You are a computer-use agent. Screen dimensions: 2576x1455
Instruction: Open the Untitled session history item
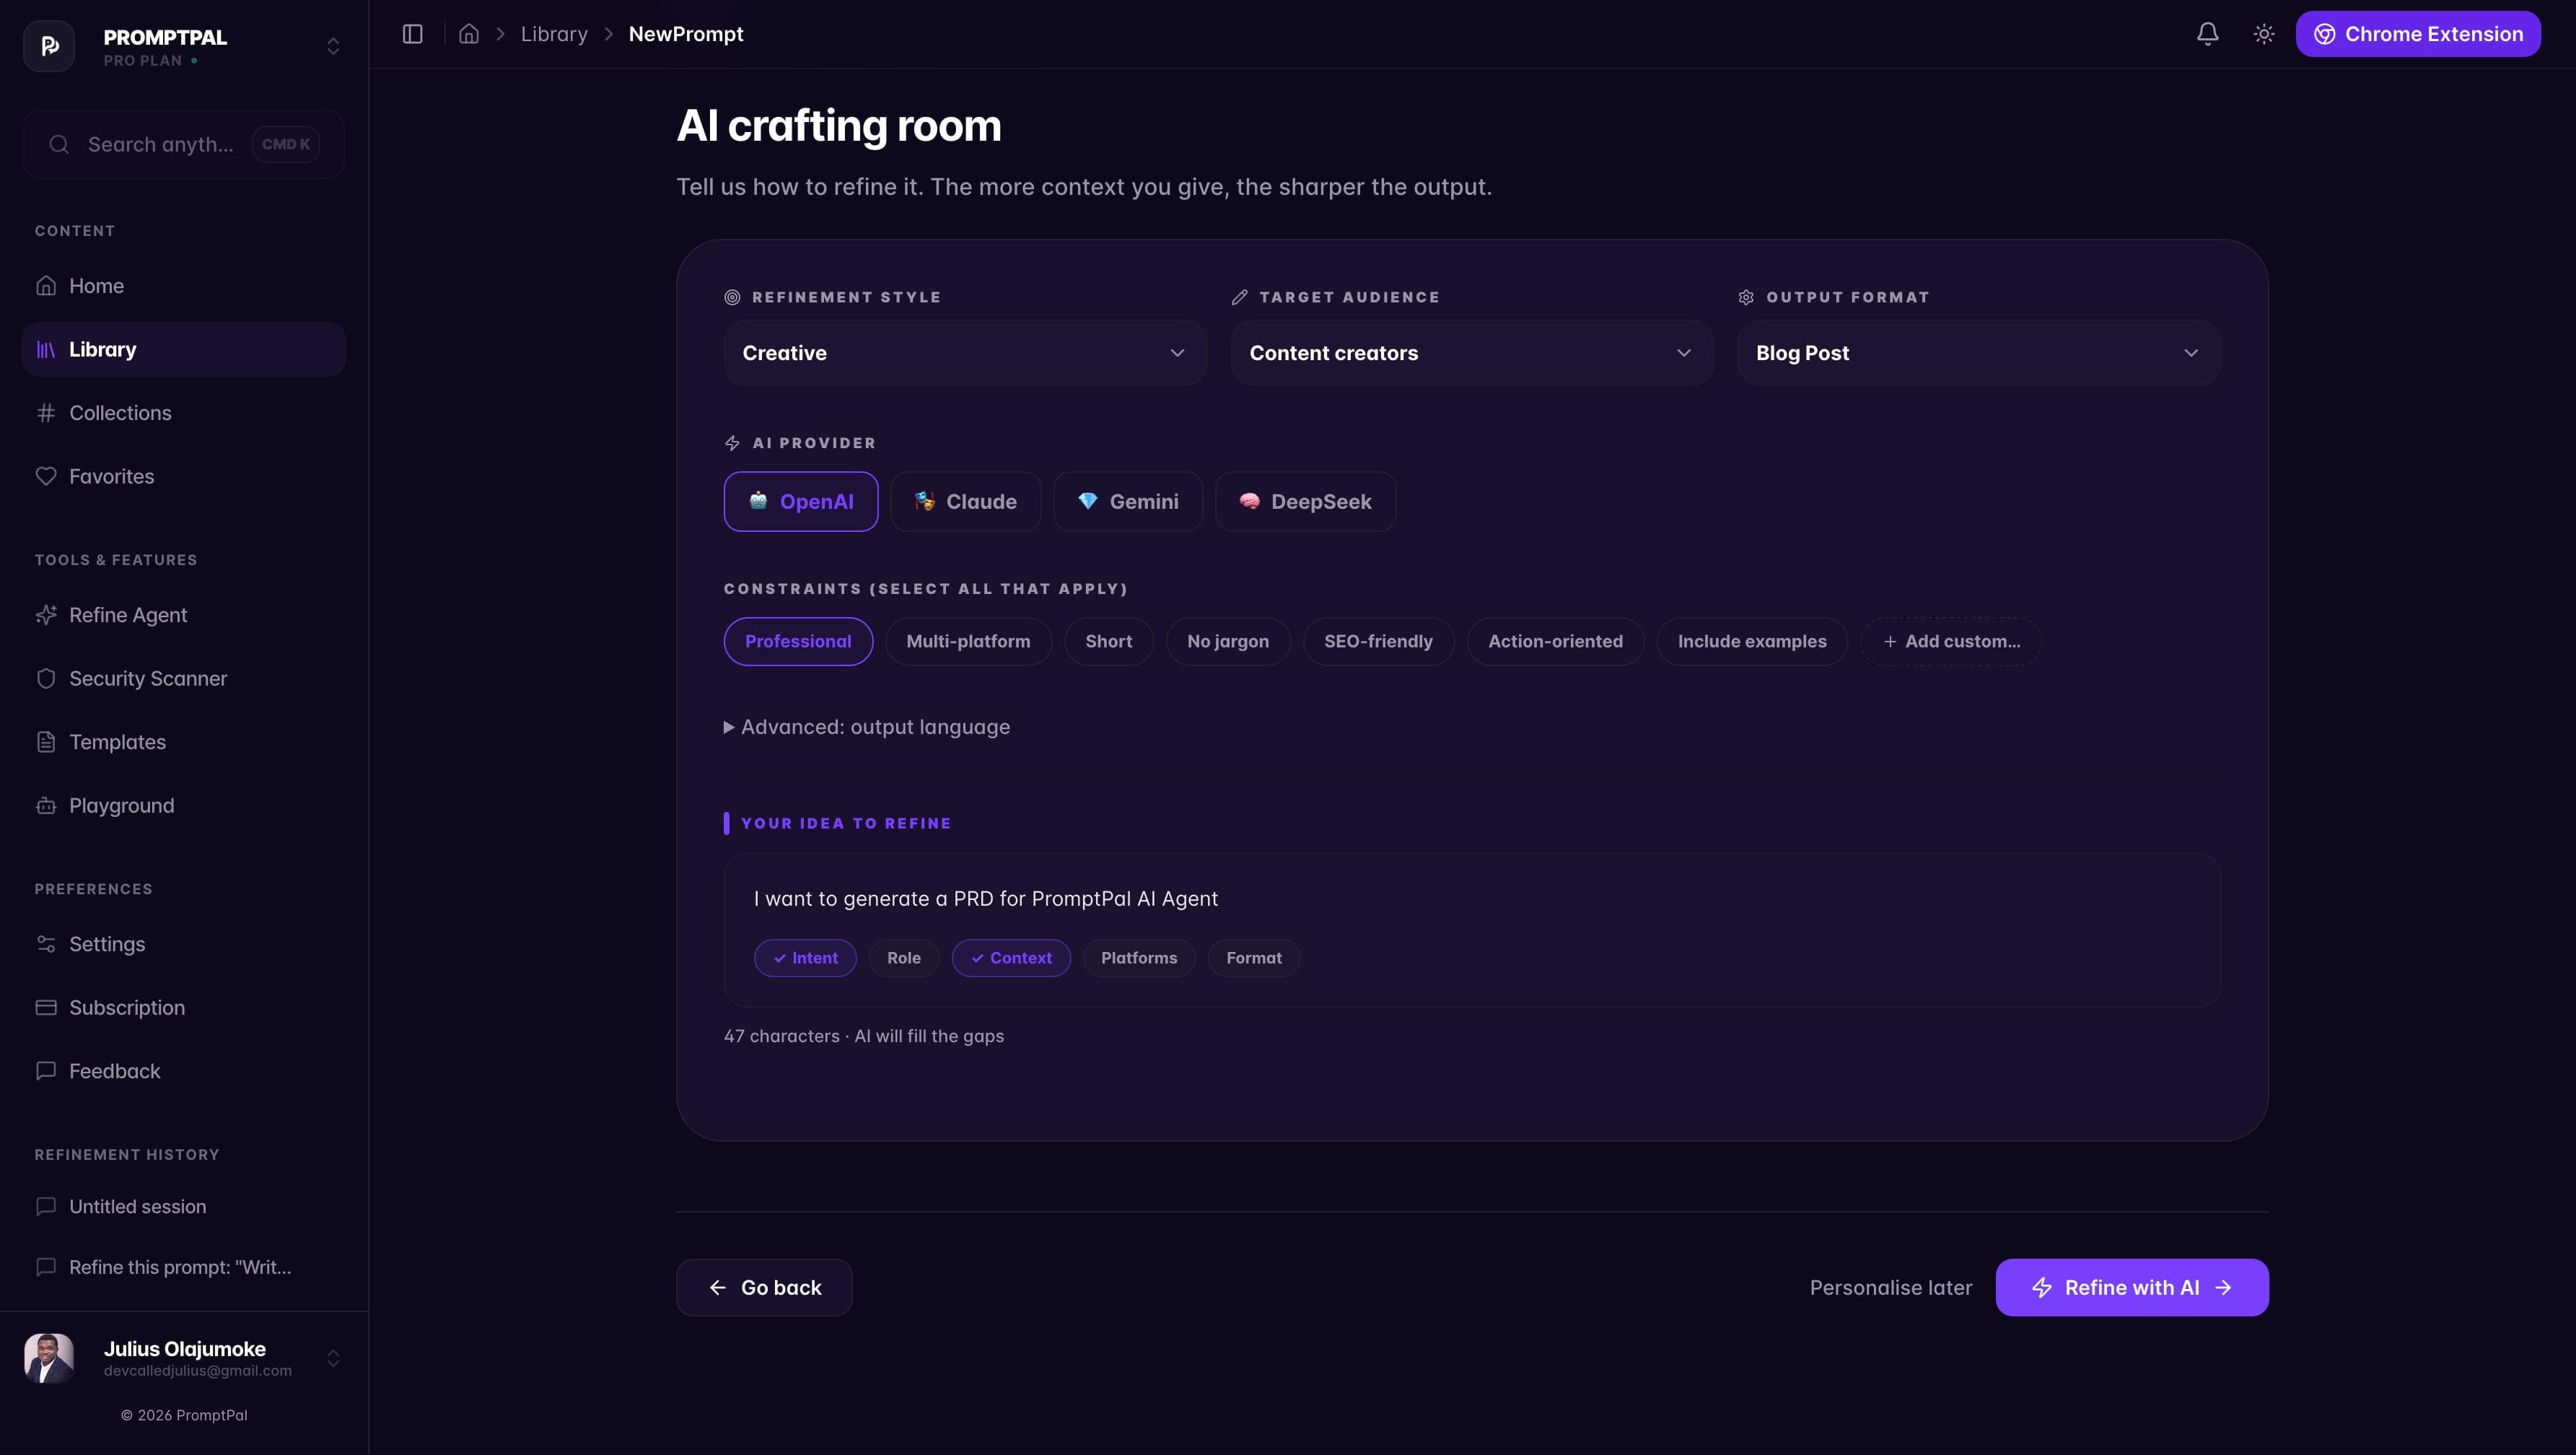(x=183, y=1206)
